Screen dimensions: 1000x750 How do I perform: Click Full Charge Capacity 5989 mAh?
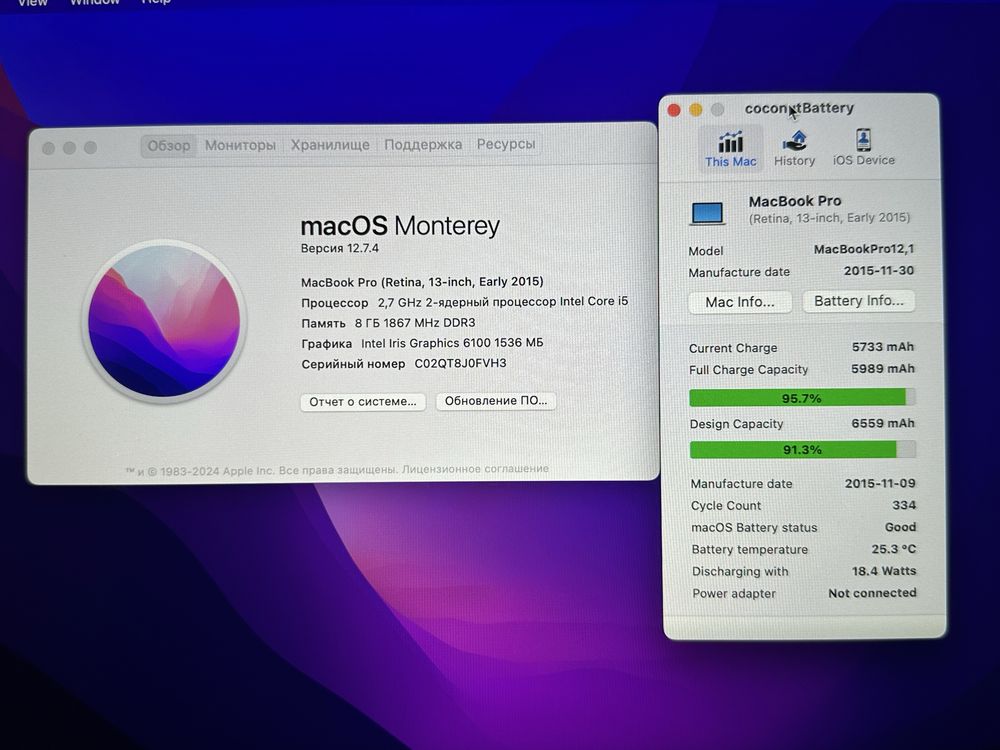(883, 369)
